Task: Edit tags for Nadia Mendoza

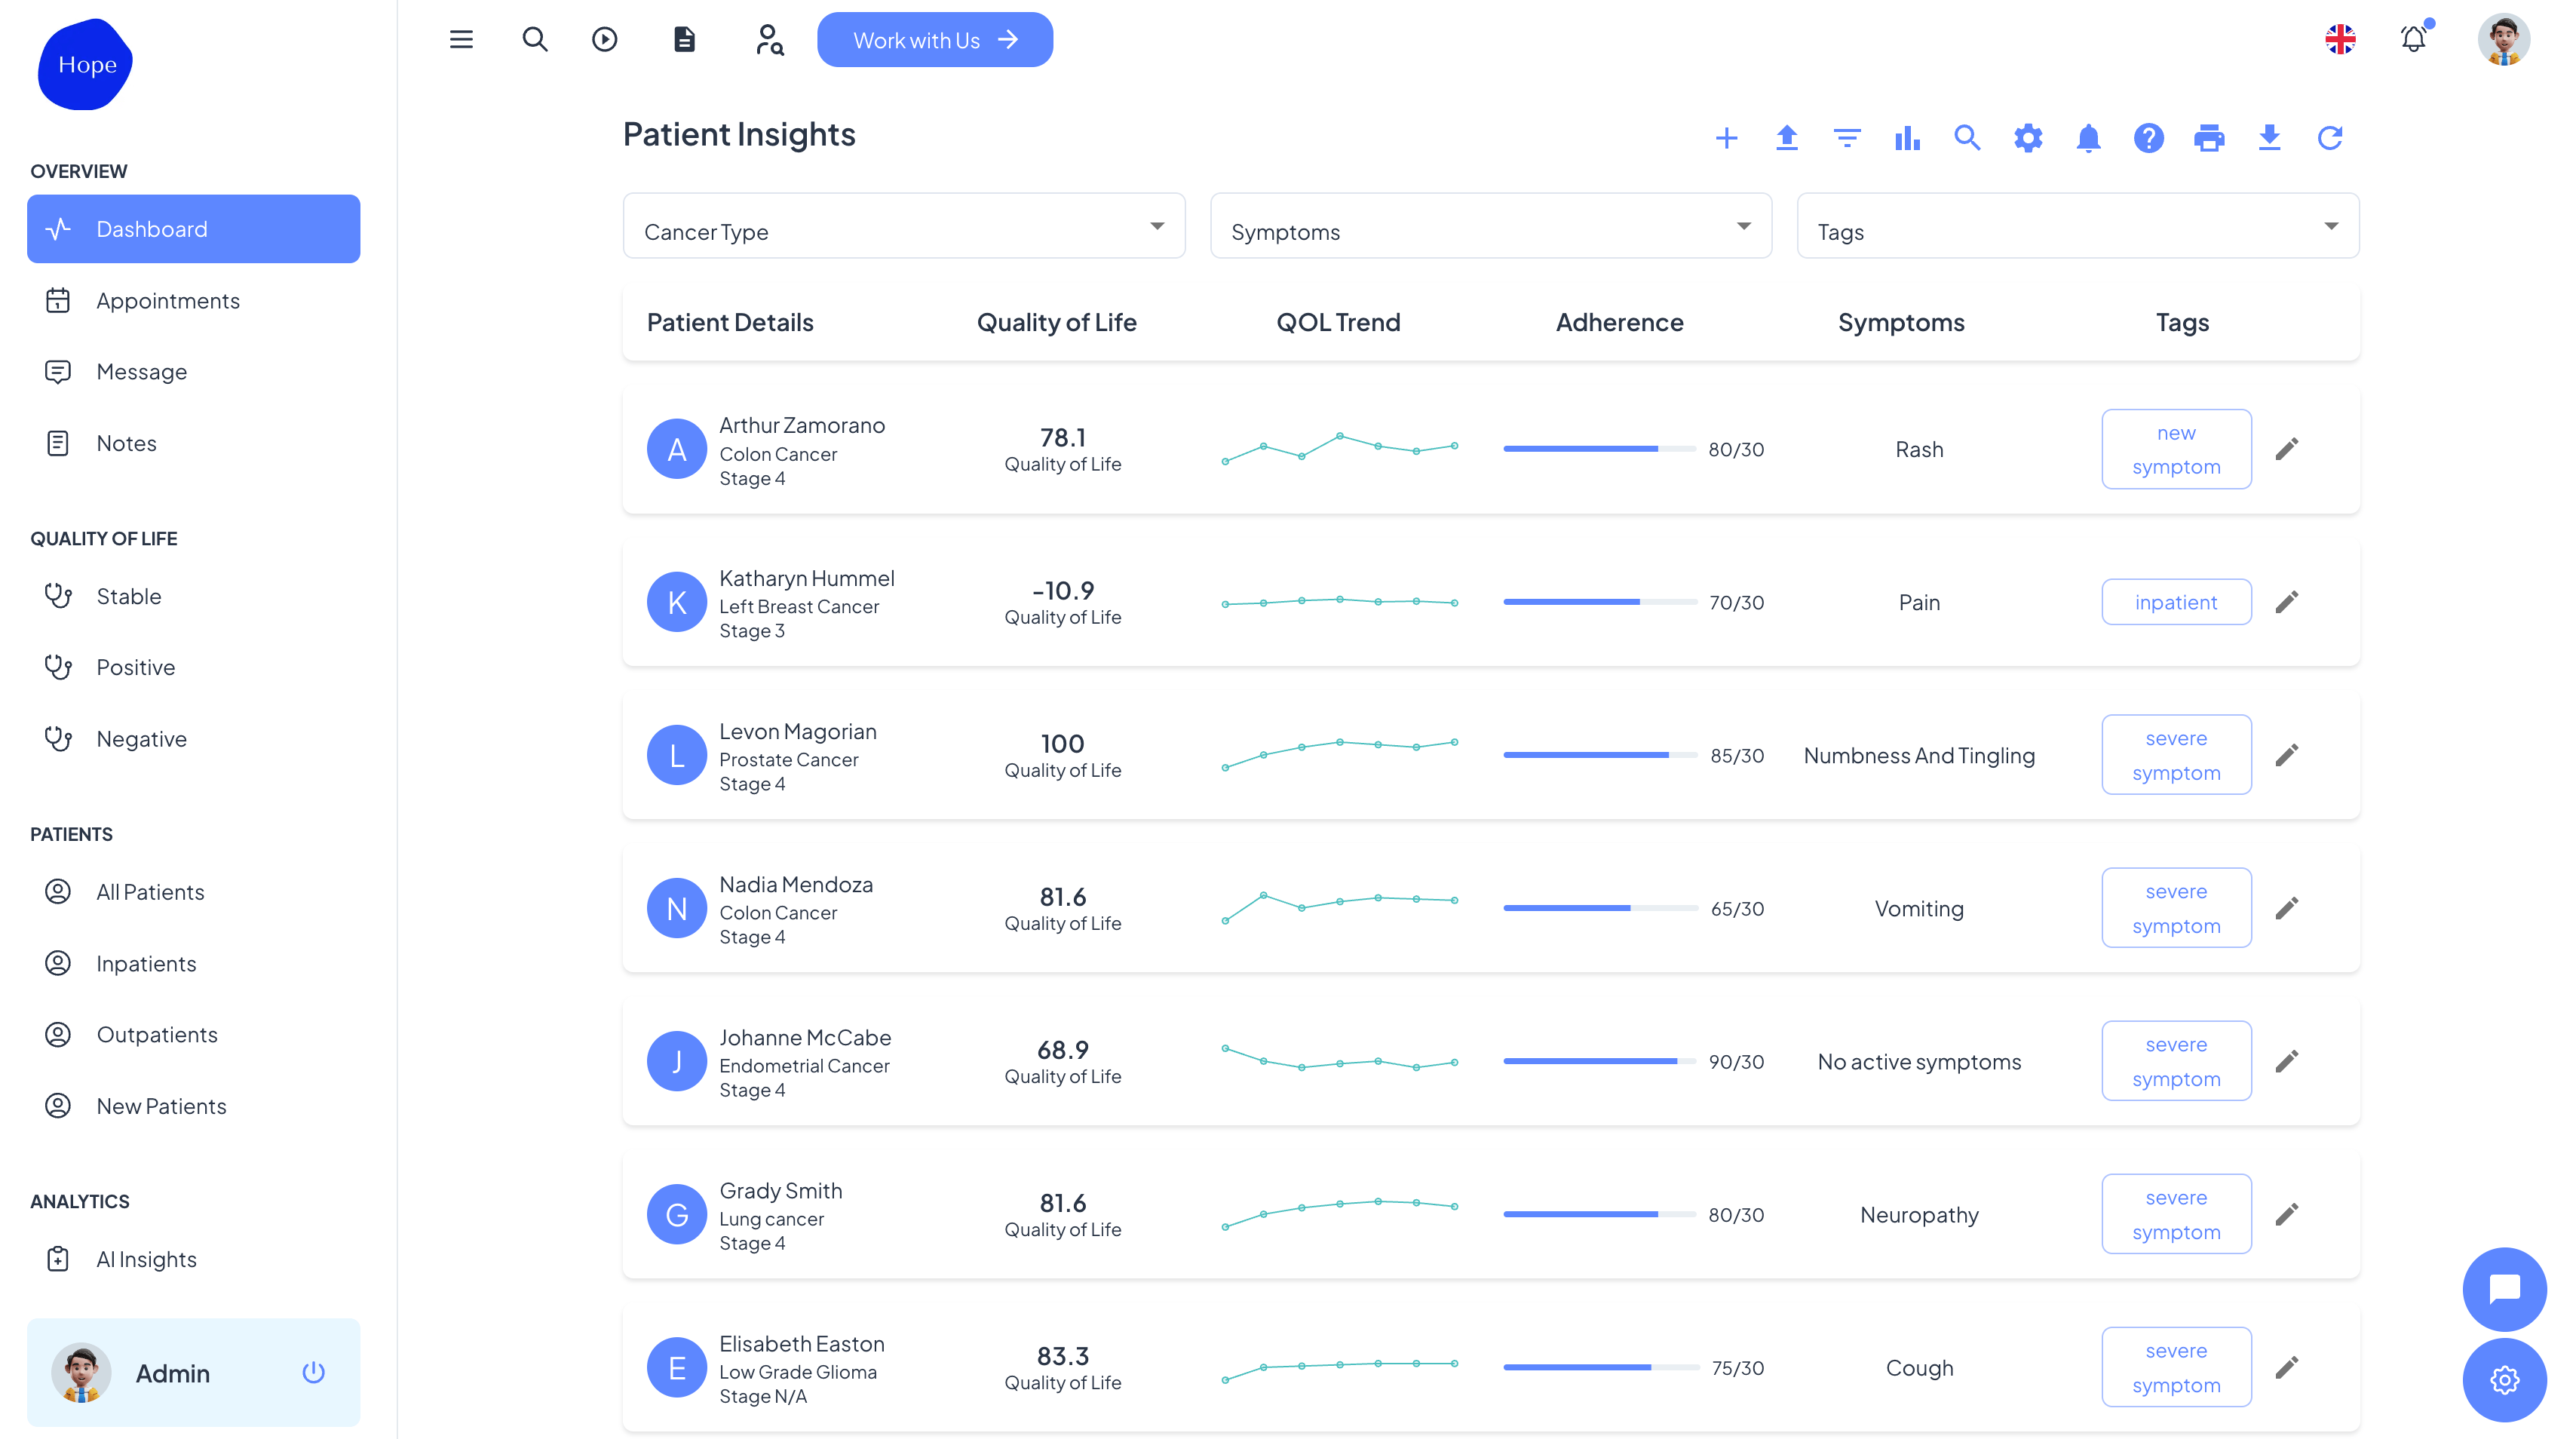Action: pos(2287,908)
